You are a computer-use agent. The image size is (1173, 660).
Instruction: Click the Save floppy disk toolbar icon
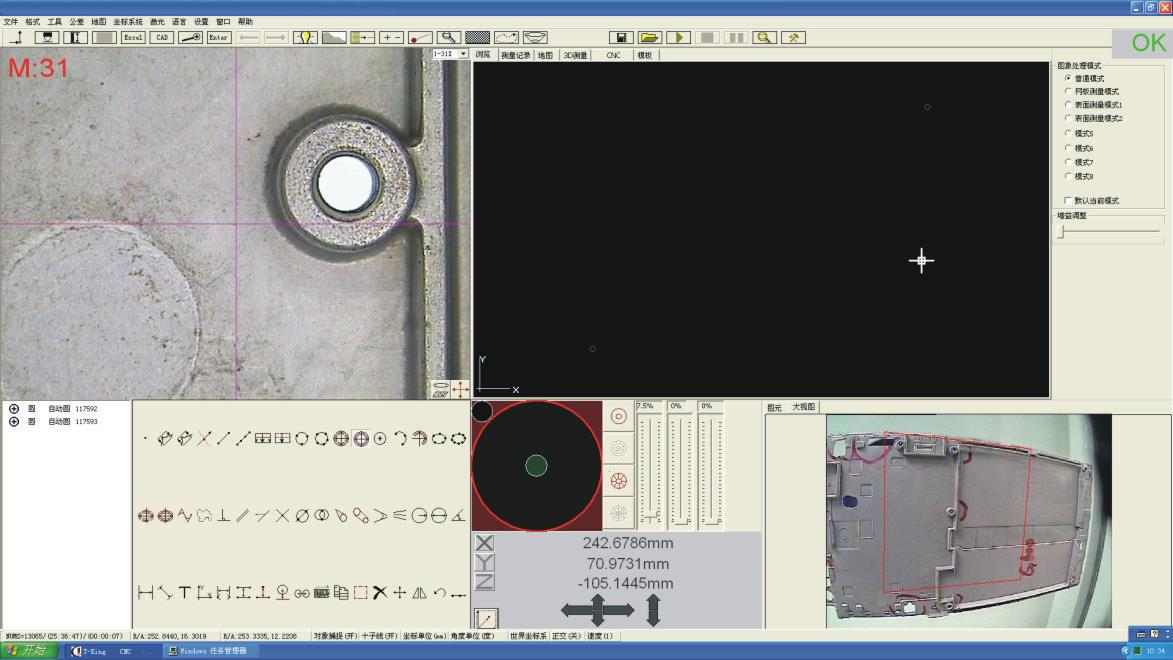(623, 37)
